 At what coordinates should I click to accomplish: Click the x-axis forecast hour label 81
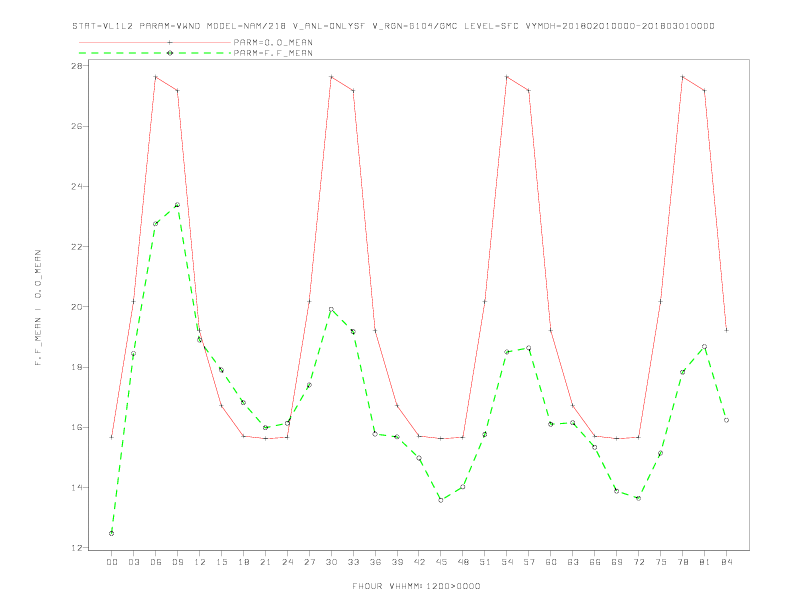705,562
